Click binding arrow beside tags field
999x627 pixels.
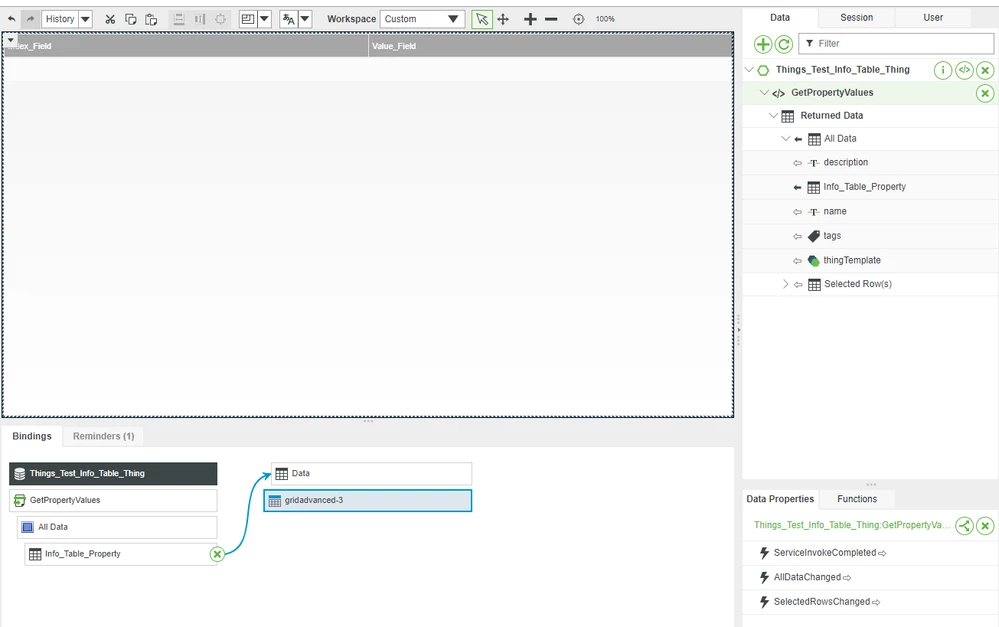pos(797,236)
